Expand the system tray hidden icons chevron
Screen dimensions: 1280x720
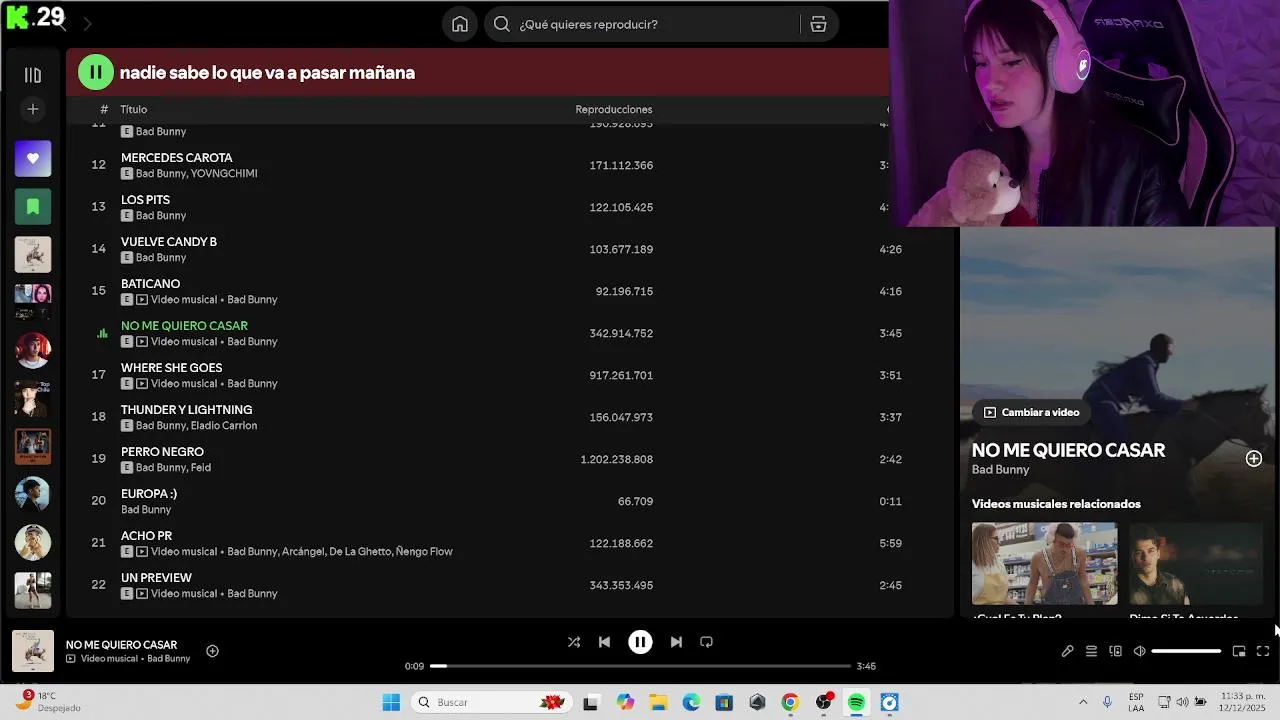coord(1083,702)
